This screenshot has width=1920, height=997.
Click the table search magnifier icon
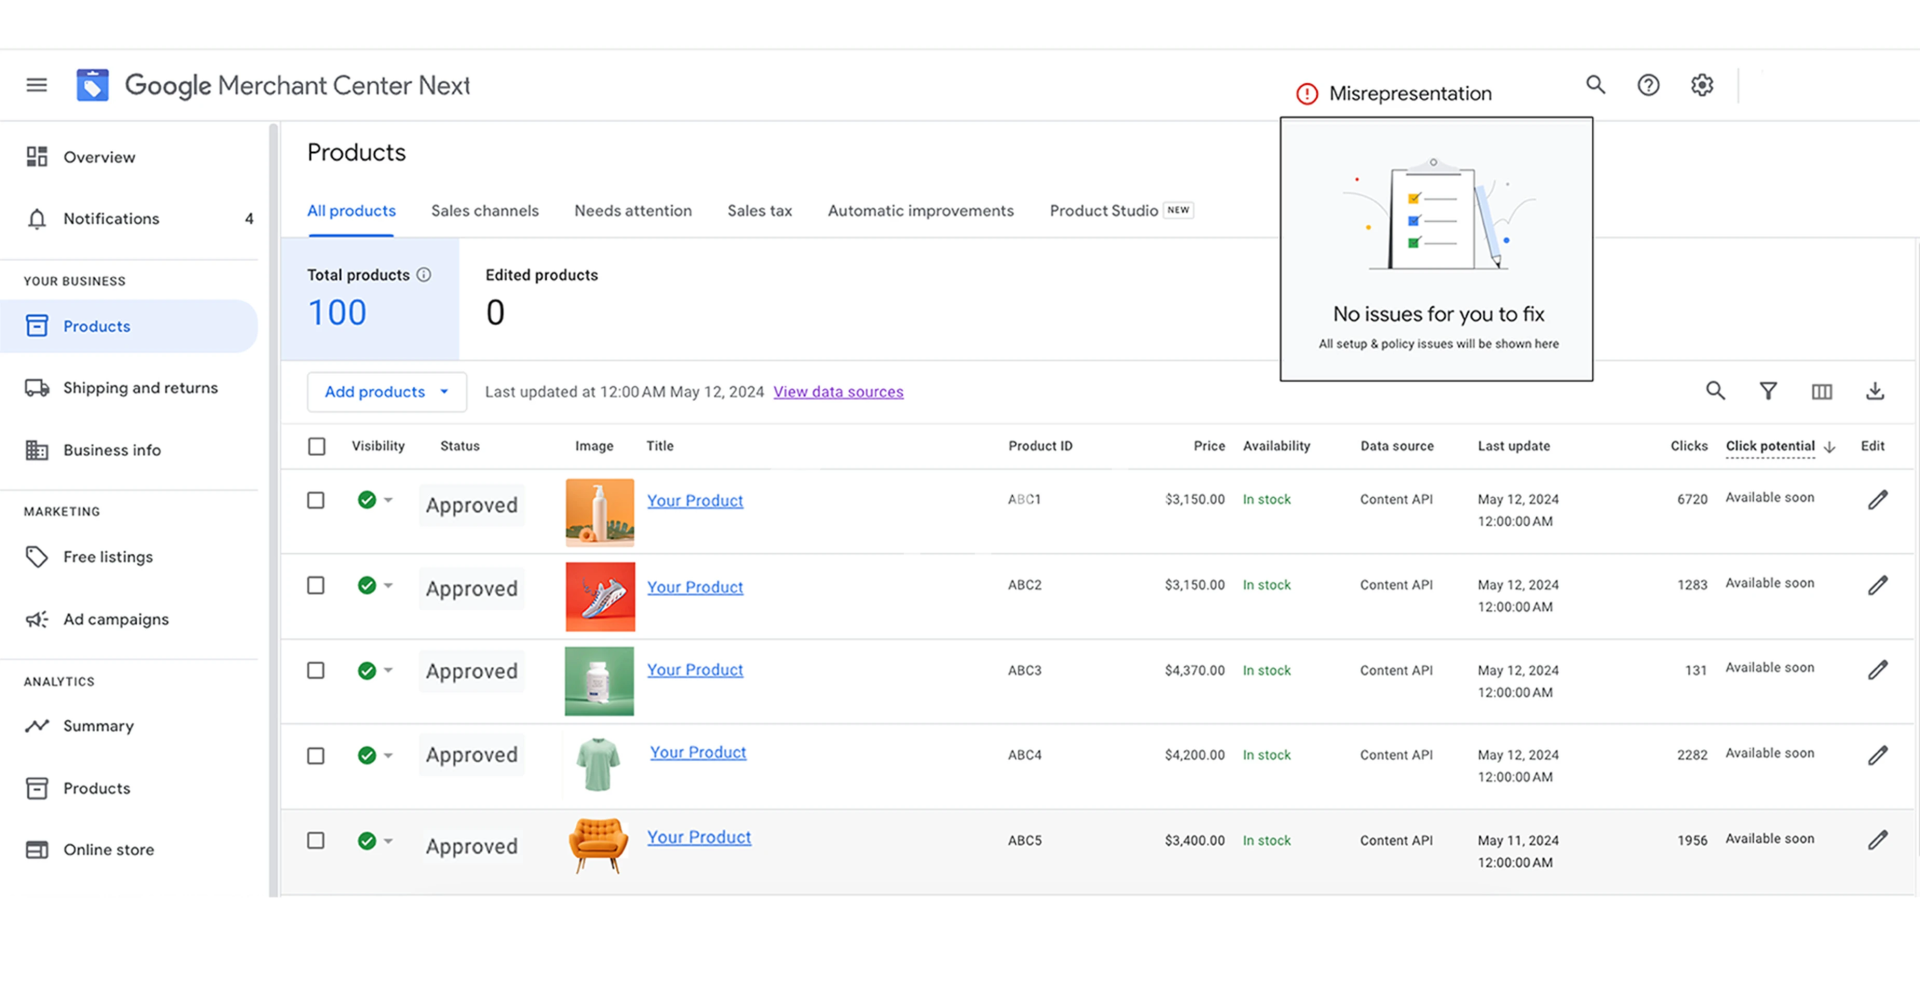click(1715, 391)
